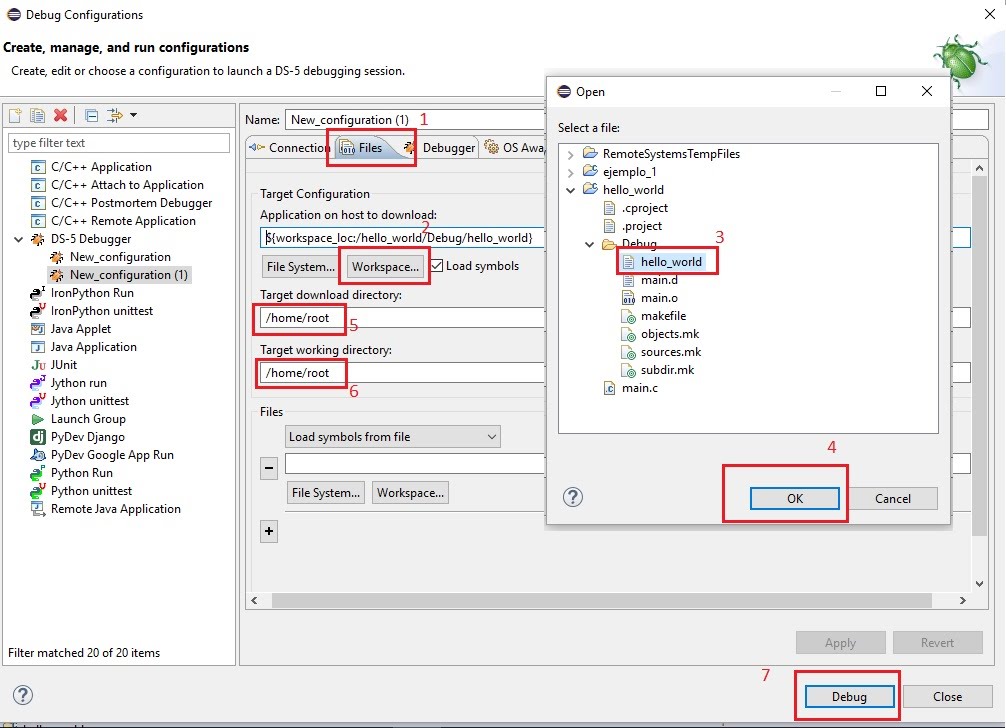
Task: Expand the ejemplo_1 project folder
Action: (x=570, y=173)
